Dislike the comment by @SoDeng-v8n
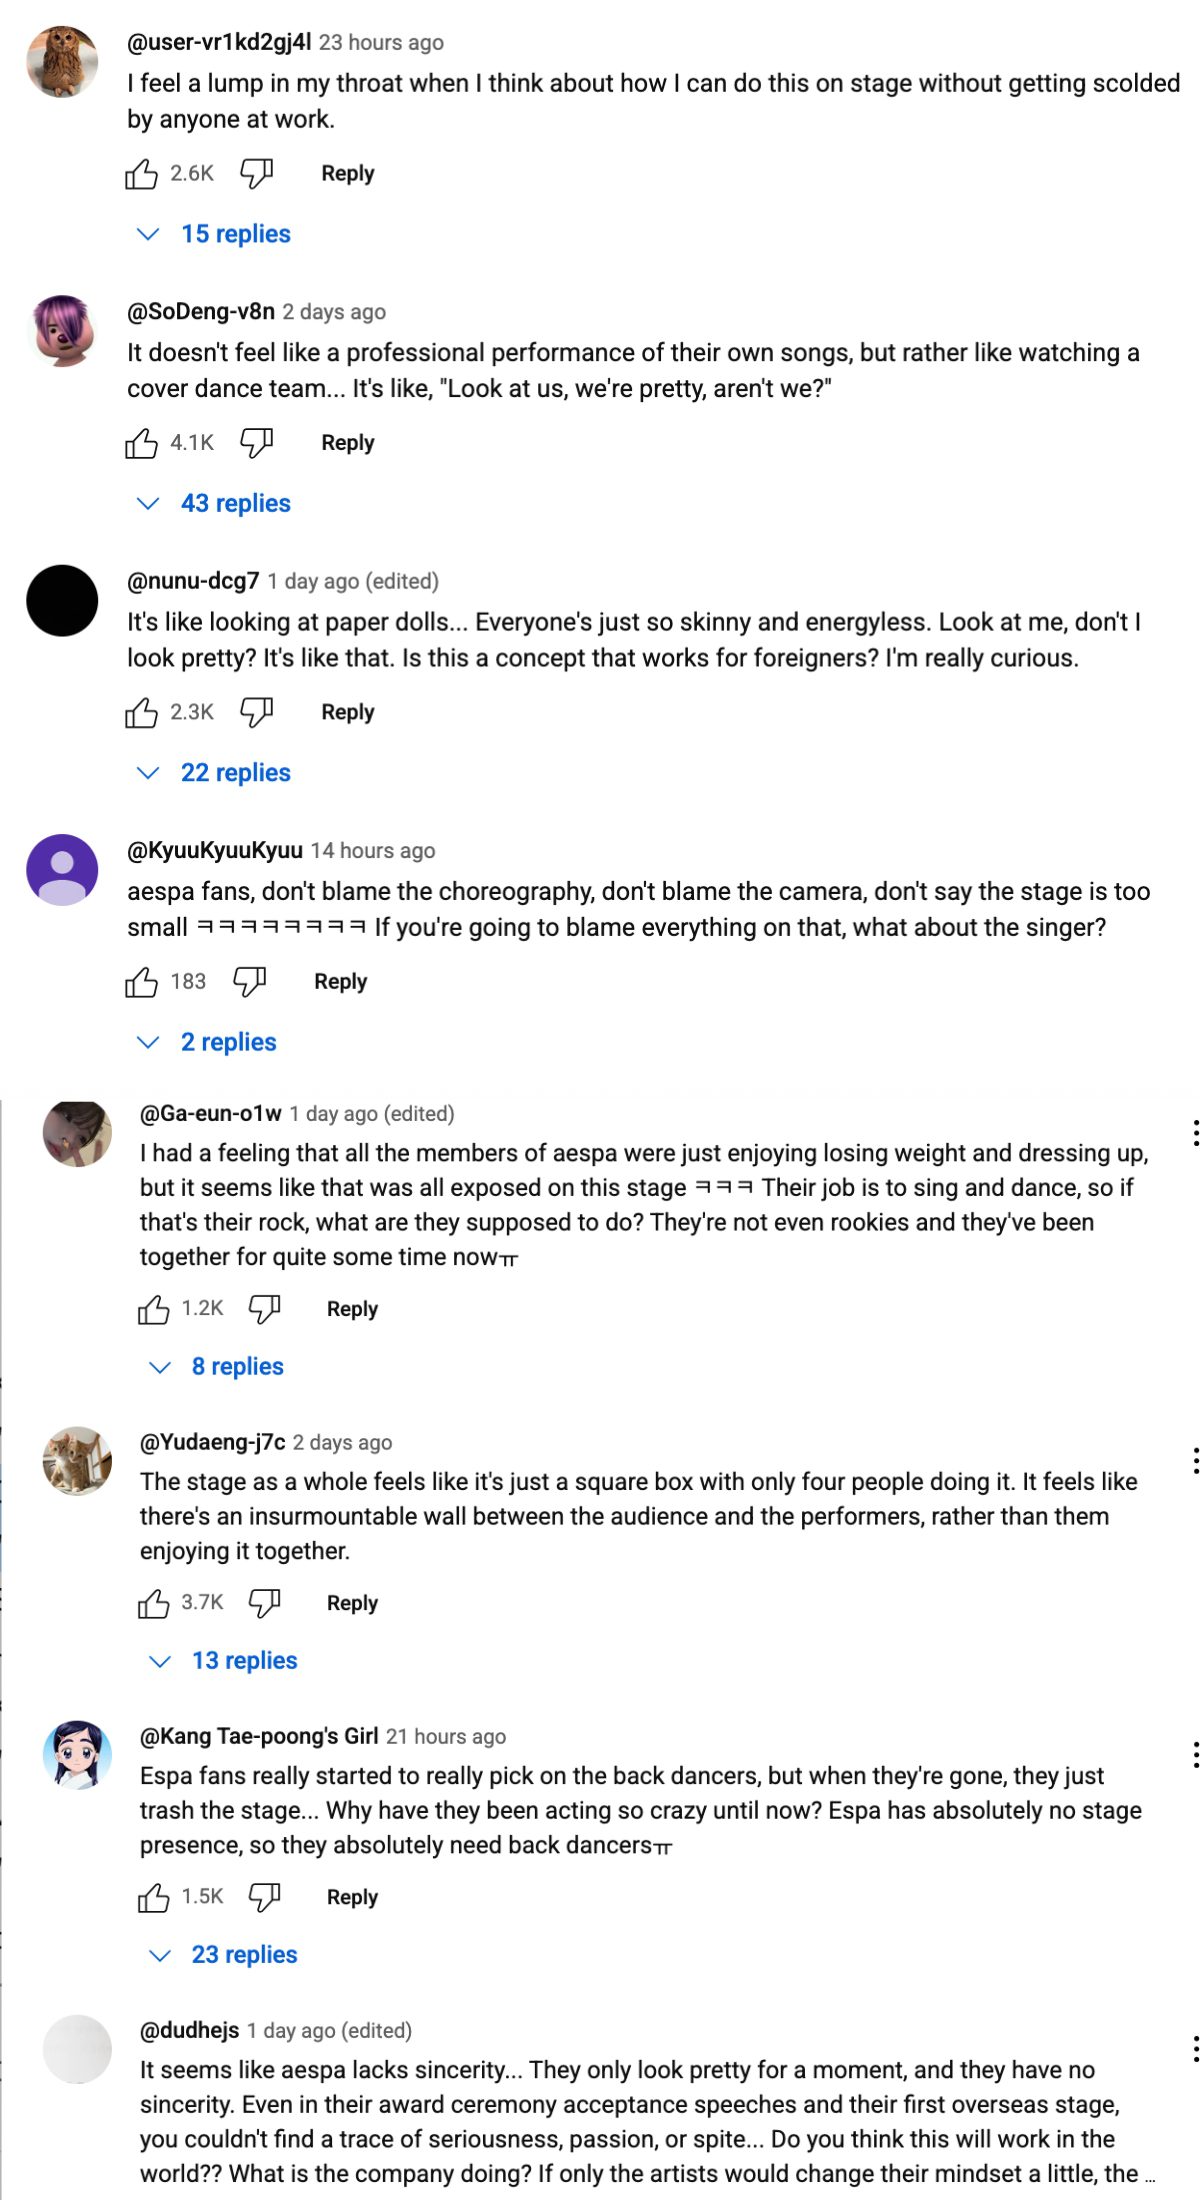The height and width of the screenshot is (2200, 1200). point(257,443)
